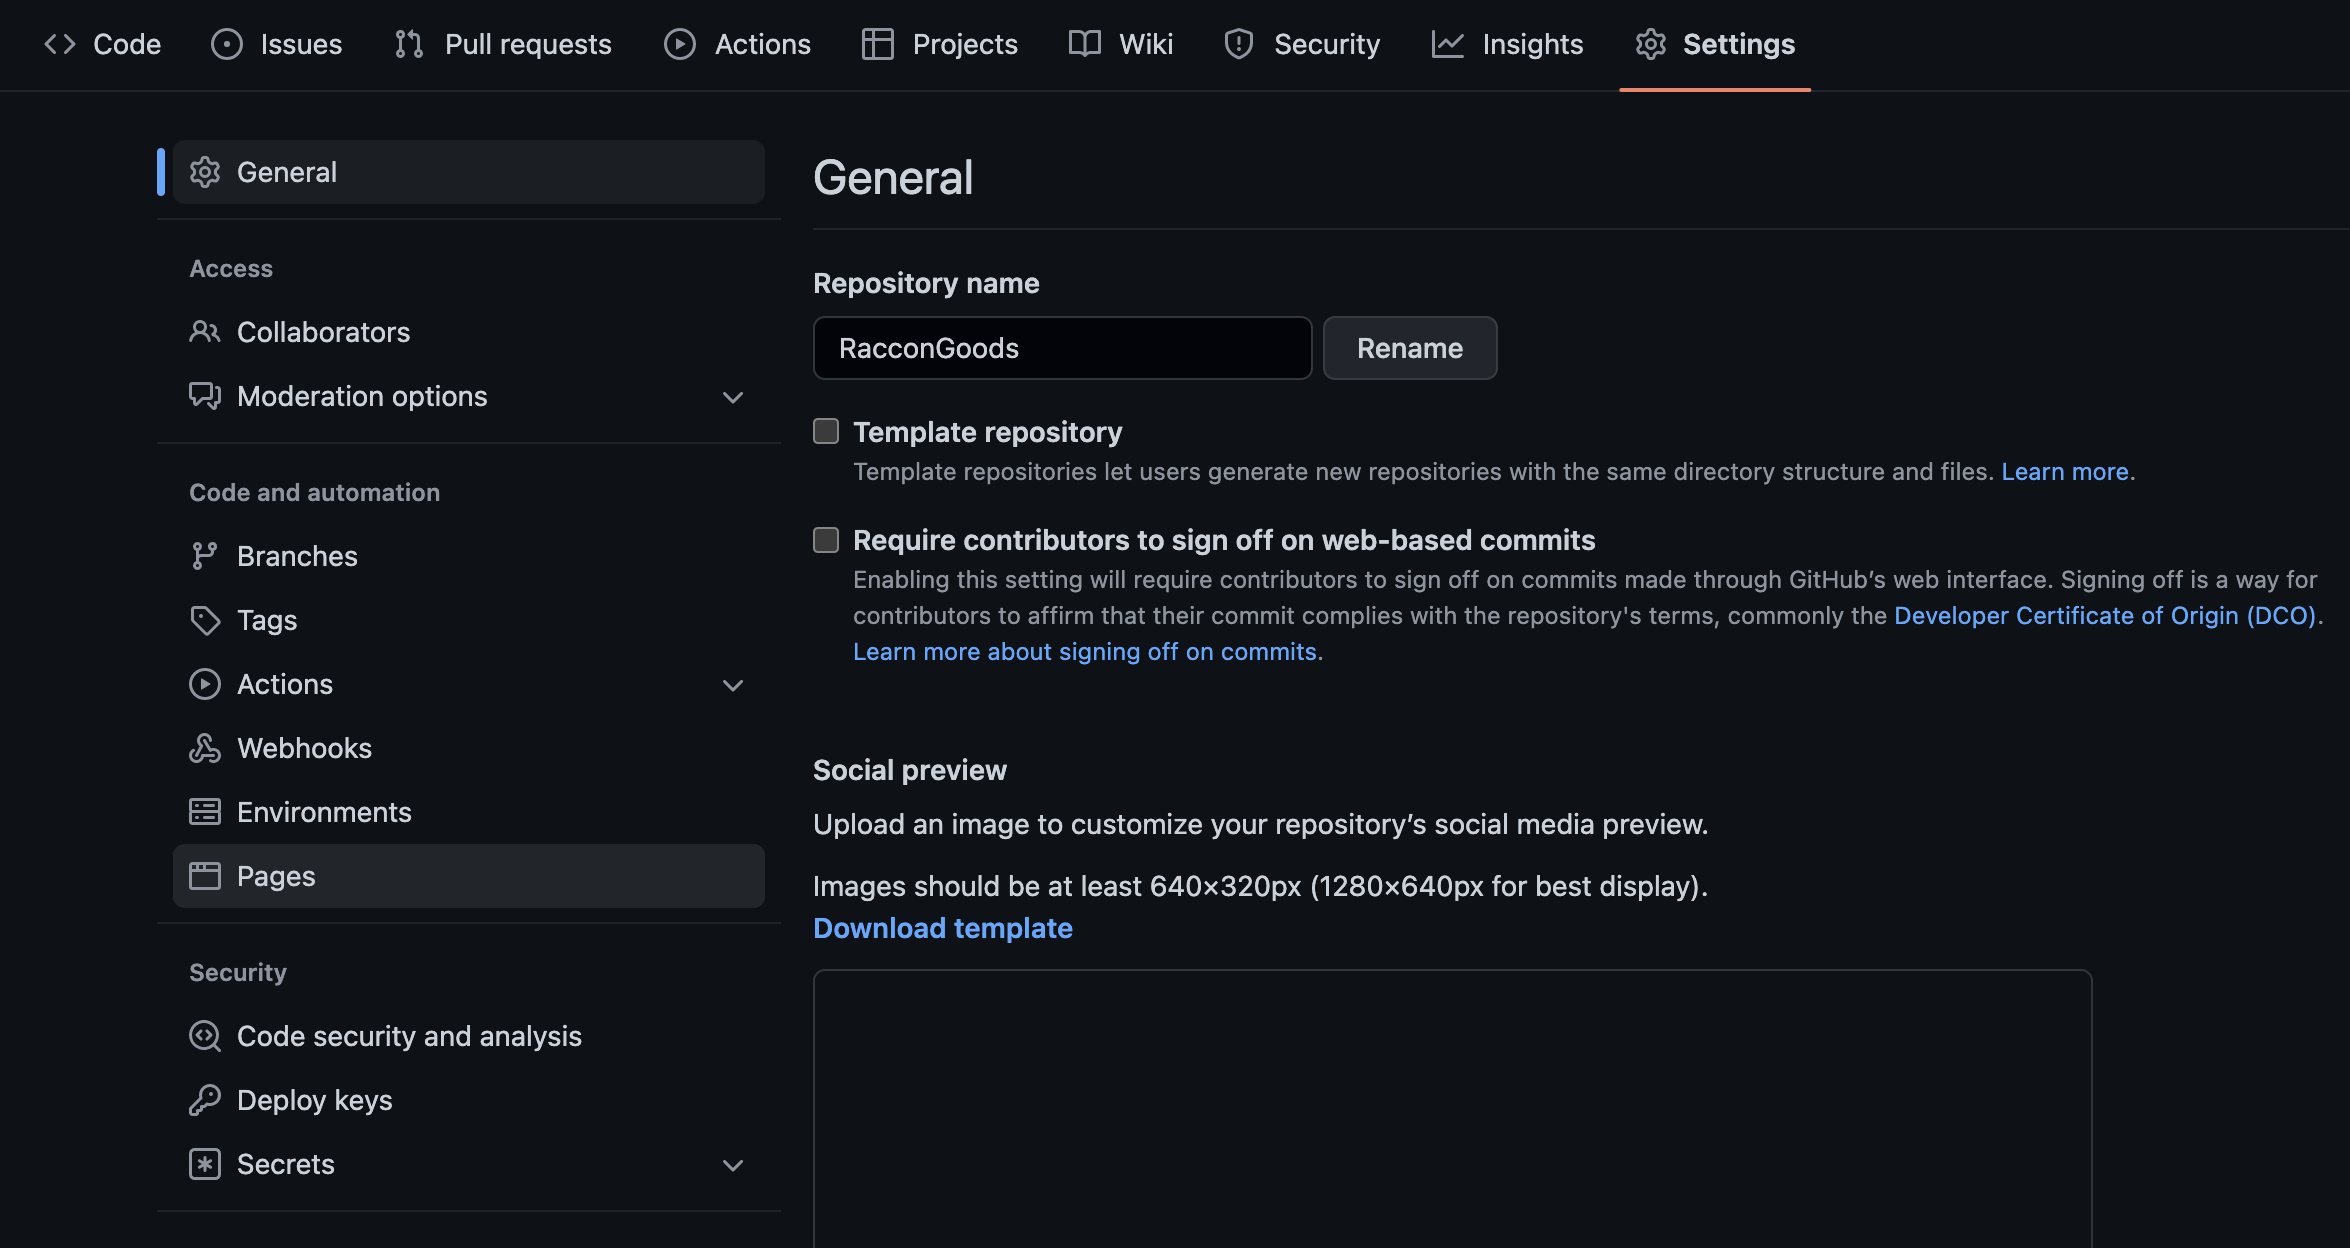Switch to the Insights tab
This screenshot has height=1248, width=2350.
coord(1507,44)
